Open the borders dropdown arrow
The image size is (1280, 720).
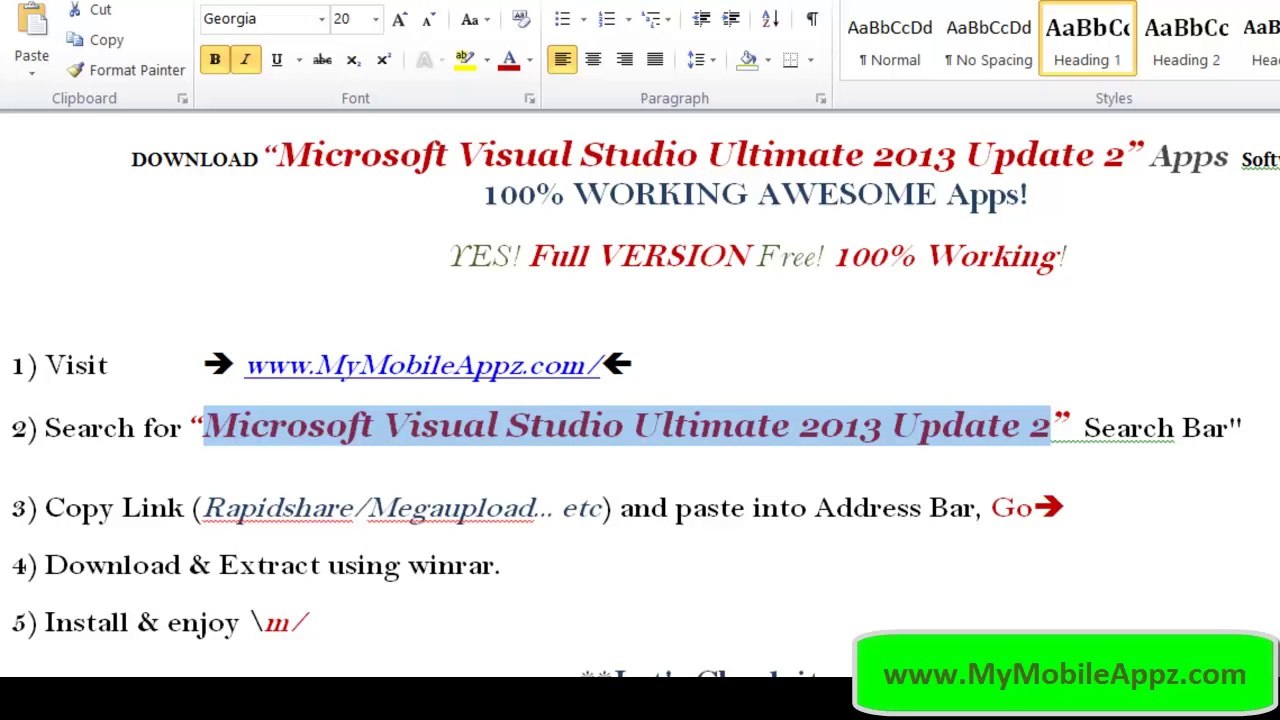[810, 60]
